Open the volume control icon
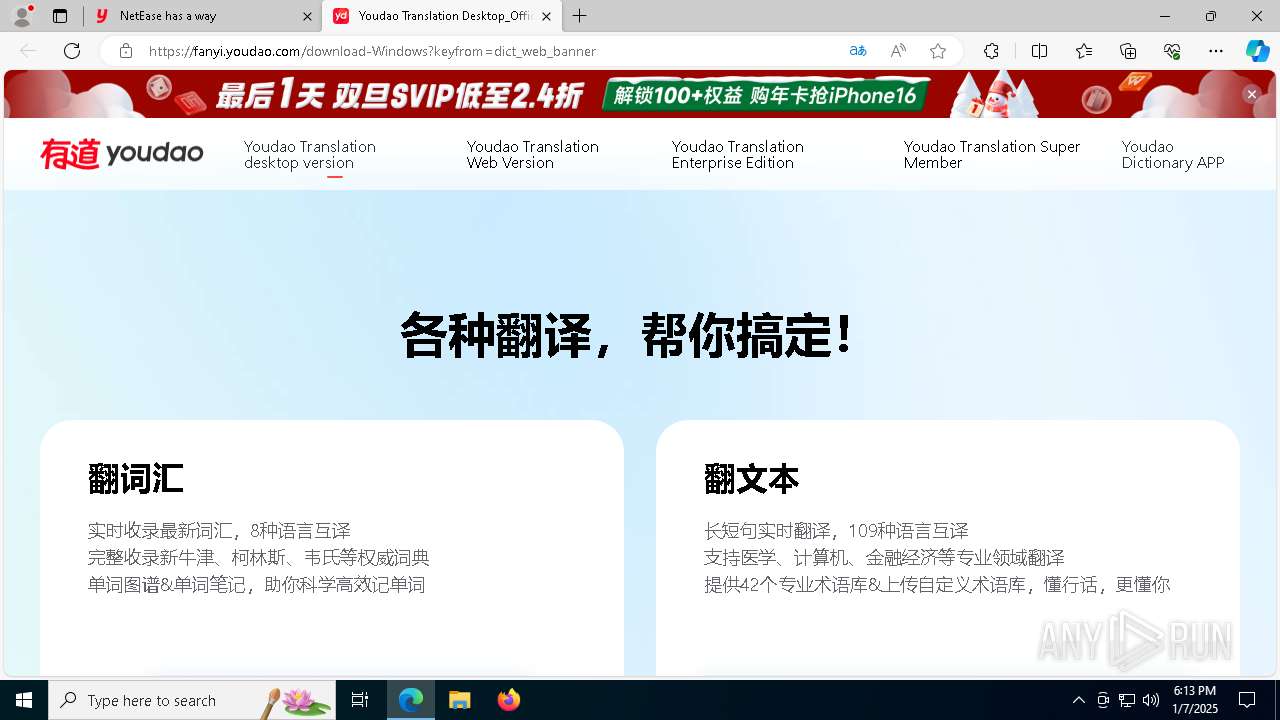Screen dimensions: 1280x720 [x=1151, y=700]
